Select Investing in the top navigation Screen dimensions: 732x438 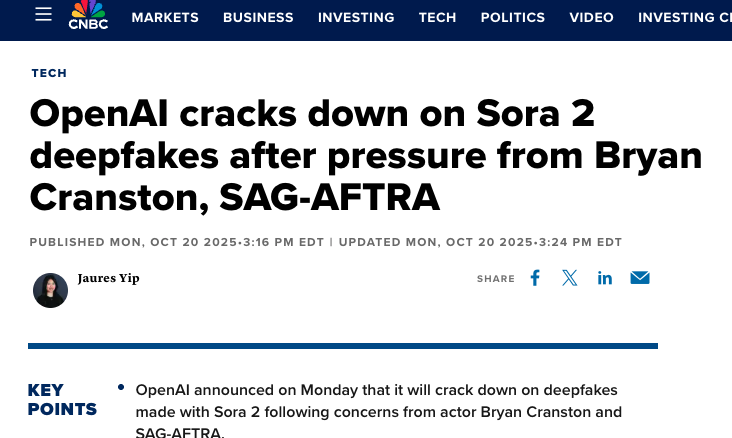point(356,17)
